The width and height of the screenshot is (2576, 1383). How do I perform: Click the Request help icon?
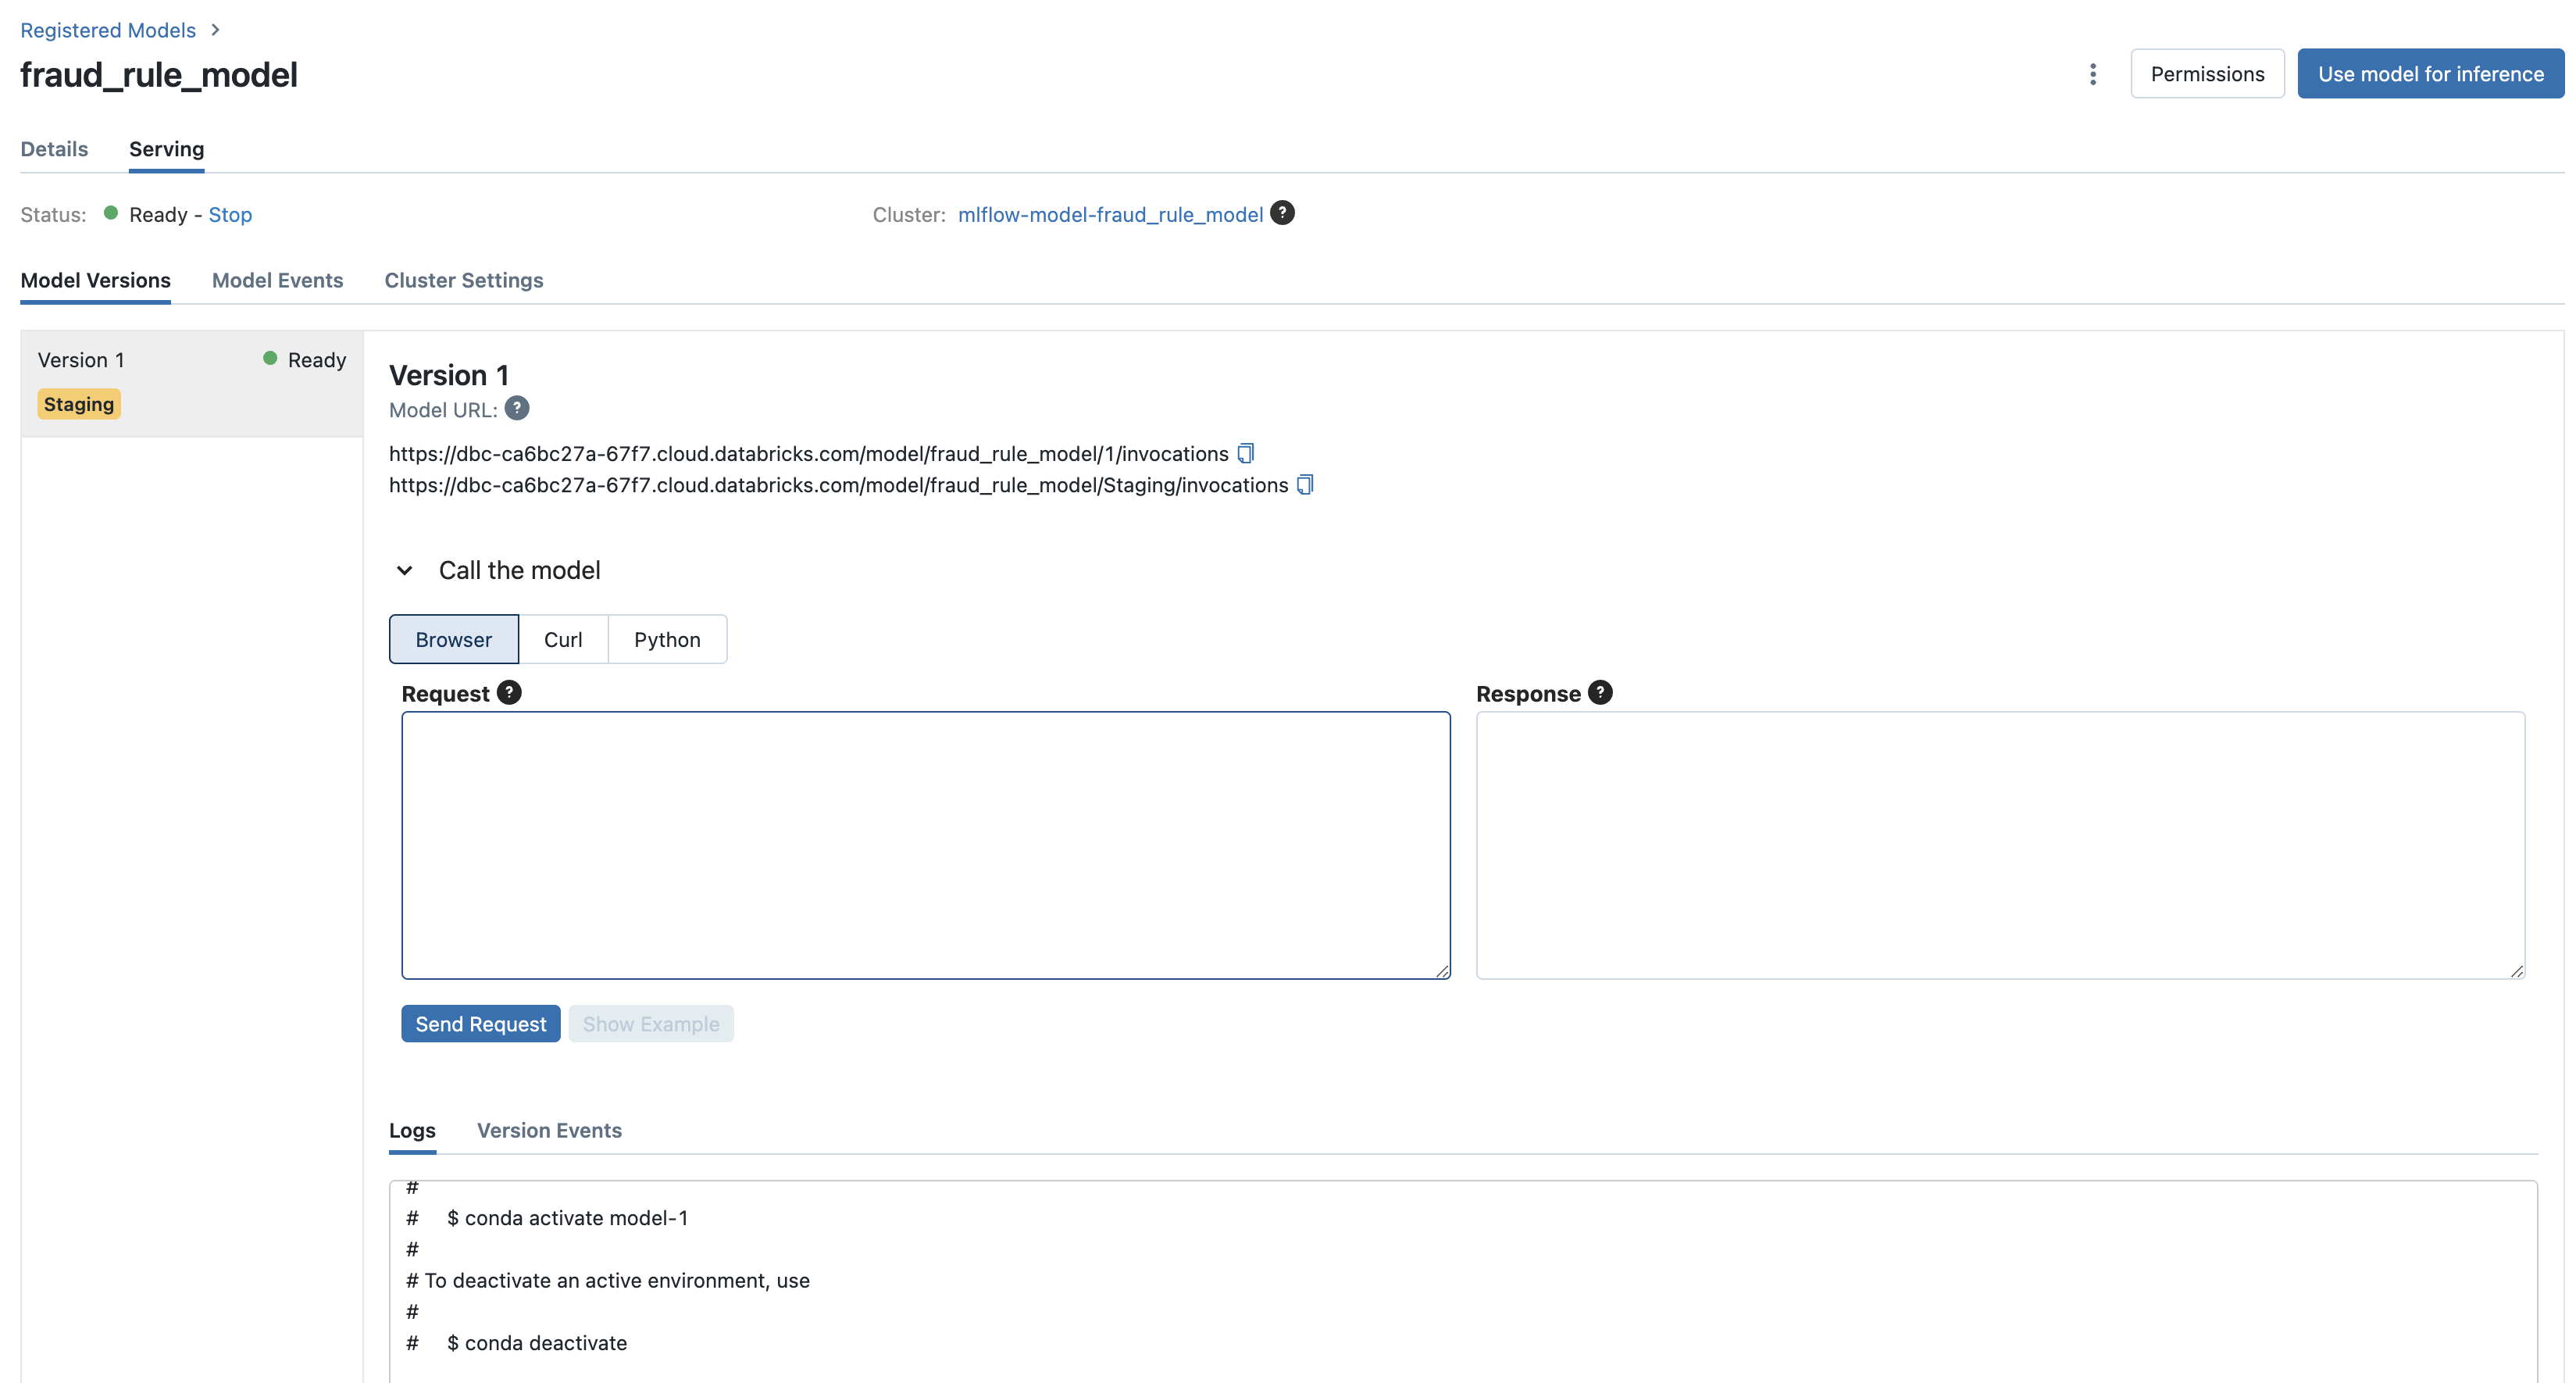(x=509, y=693)
